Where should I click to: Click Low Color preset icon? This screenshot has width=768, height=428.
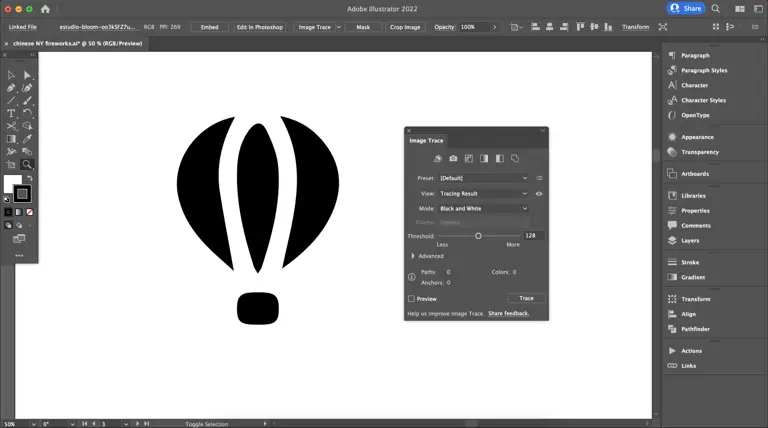point(469,159)
